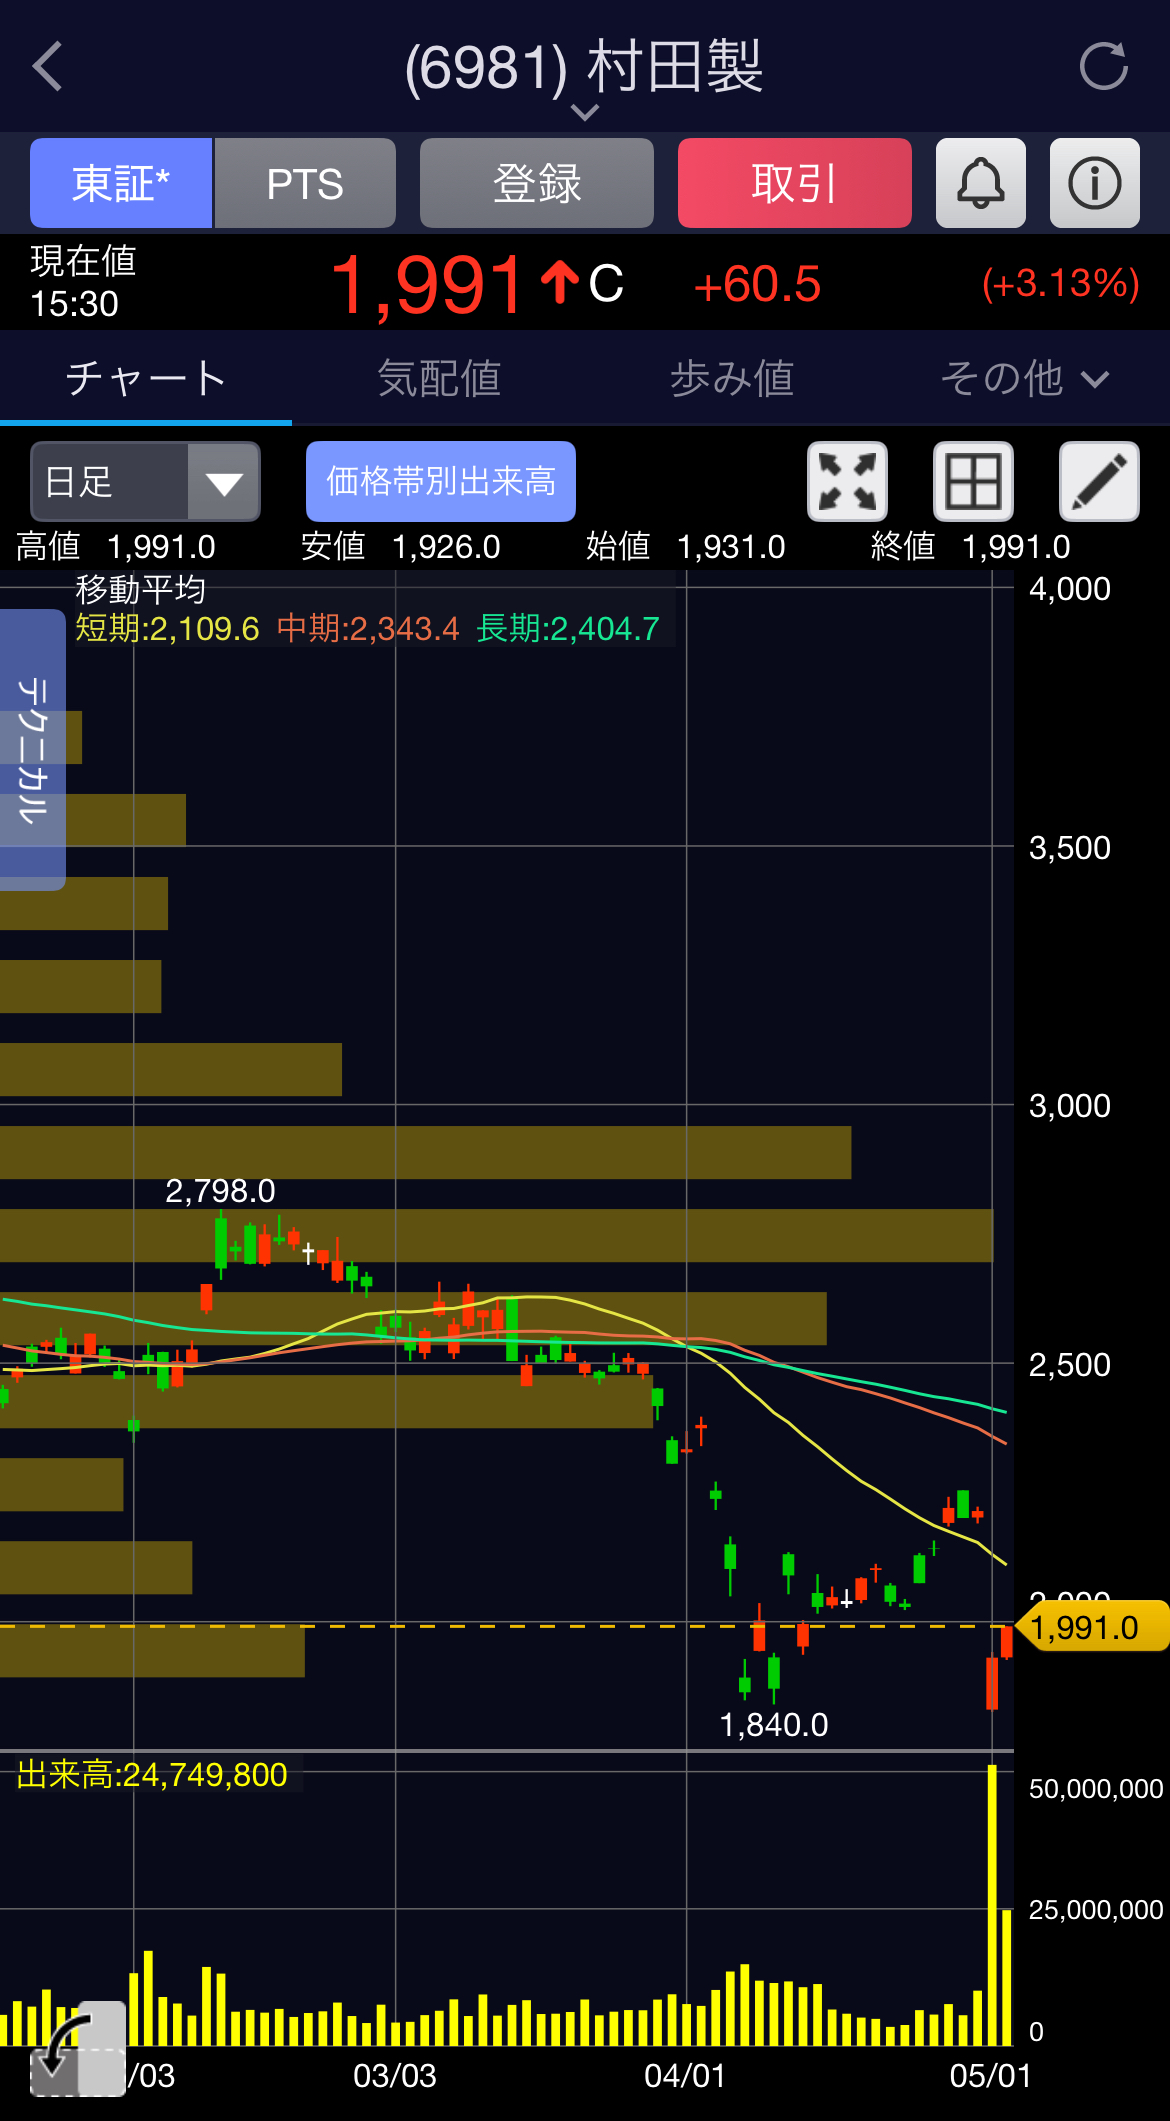Refresh the stock quote data

click(x=1103, y=67)
